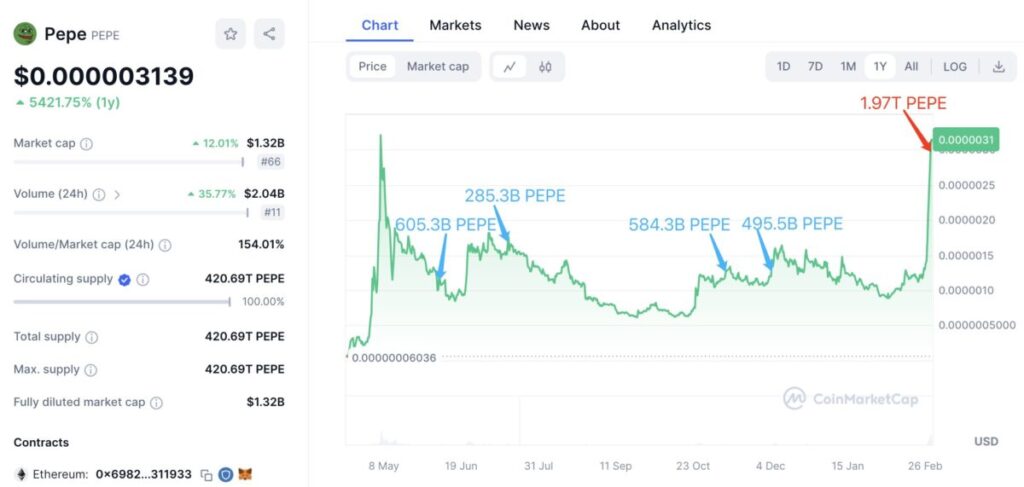Open the News tab
The image size is (1024, 487).
[532, 25]
